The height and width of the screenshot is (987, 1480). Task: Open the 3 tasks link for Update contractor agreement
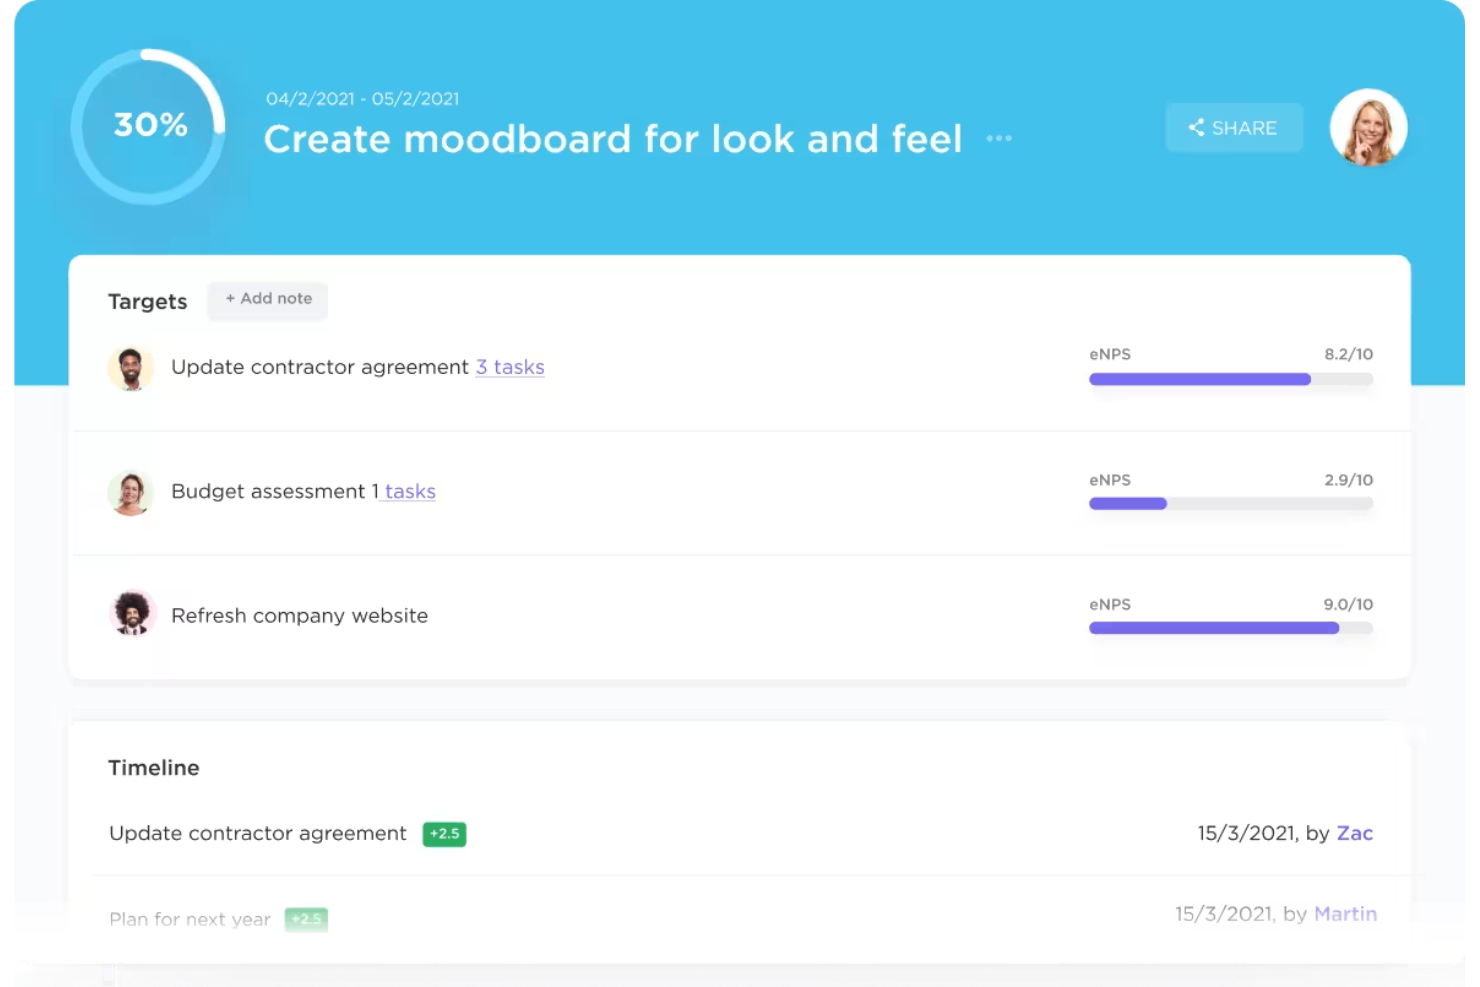coord(510,367)
